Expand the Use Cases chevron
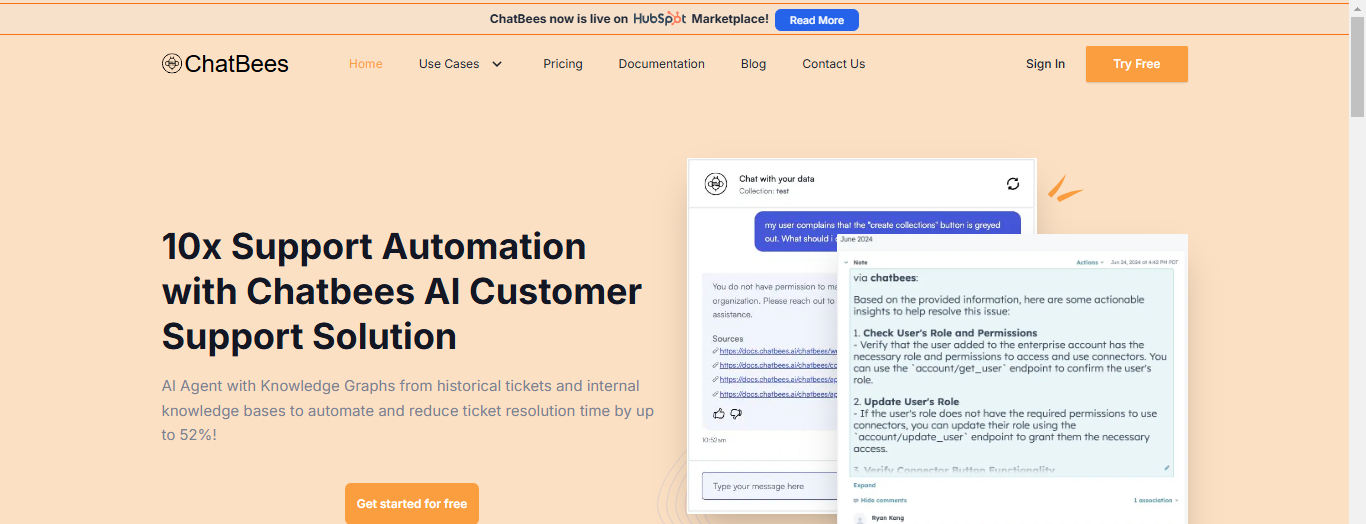This screenshot has width=1366, height=524. click(x=497, y=64)
